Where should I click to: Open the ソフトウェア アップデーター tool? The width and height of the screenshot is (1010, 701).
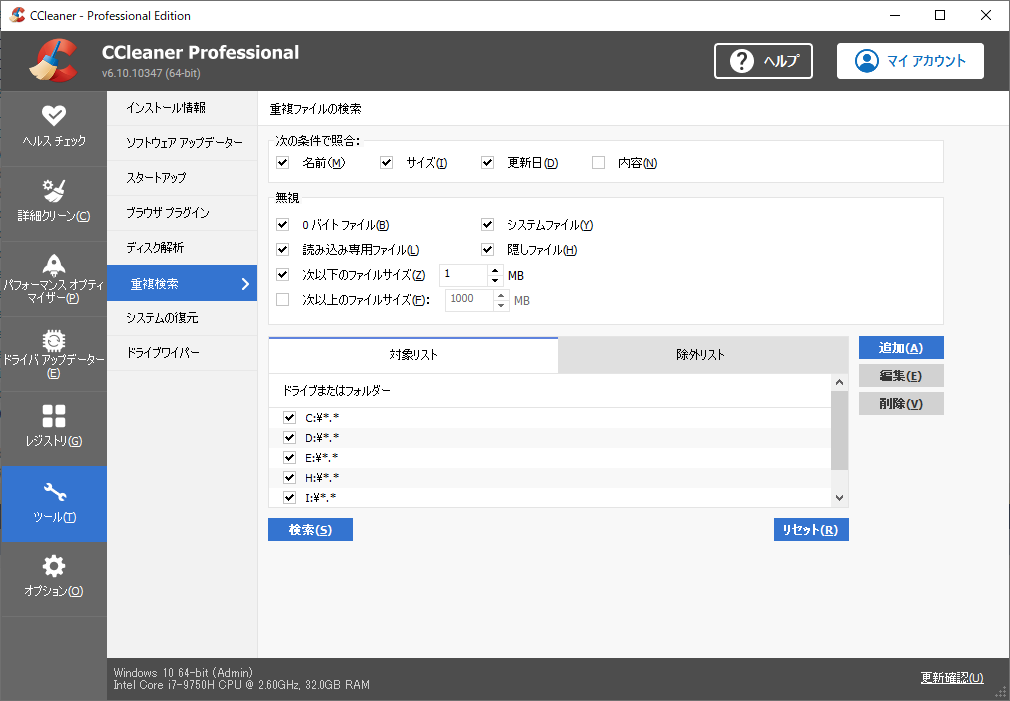pyautogui.click(x=182, y=142)
